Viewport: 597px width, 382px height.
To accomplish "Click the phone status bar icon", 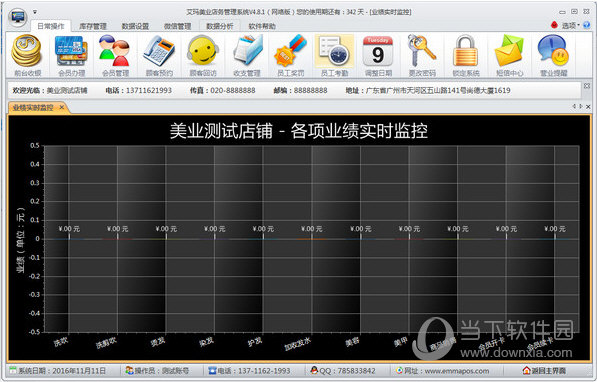I will click(x=212, y=370).
